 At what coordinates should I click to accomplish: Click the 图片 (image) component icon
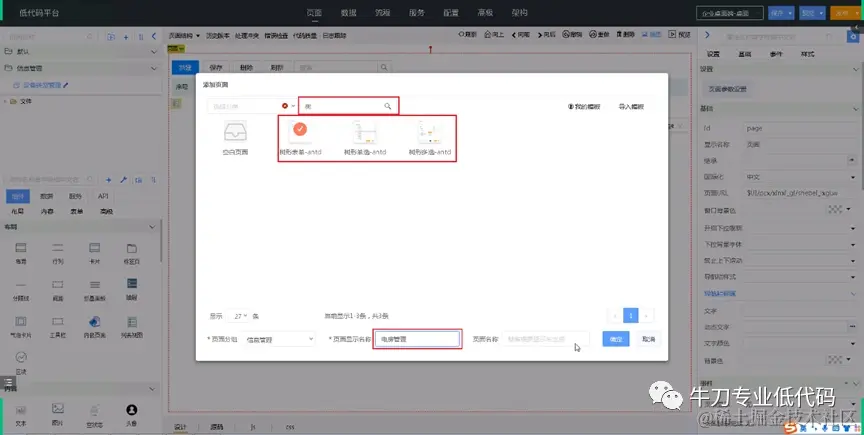[58, 409]
